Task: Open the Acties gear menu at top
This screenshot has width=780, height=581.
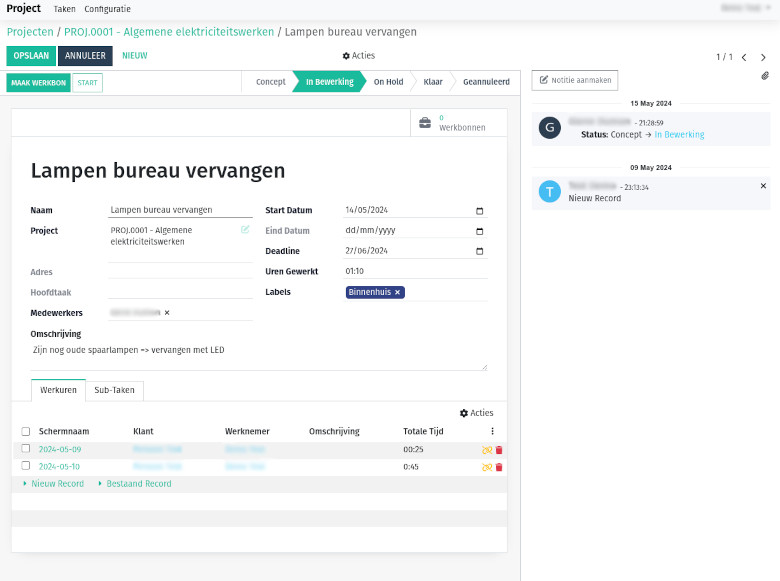Action: [359, 56]
